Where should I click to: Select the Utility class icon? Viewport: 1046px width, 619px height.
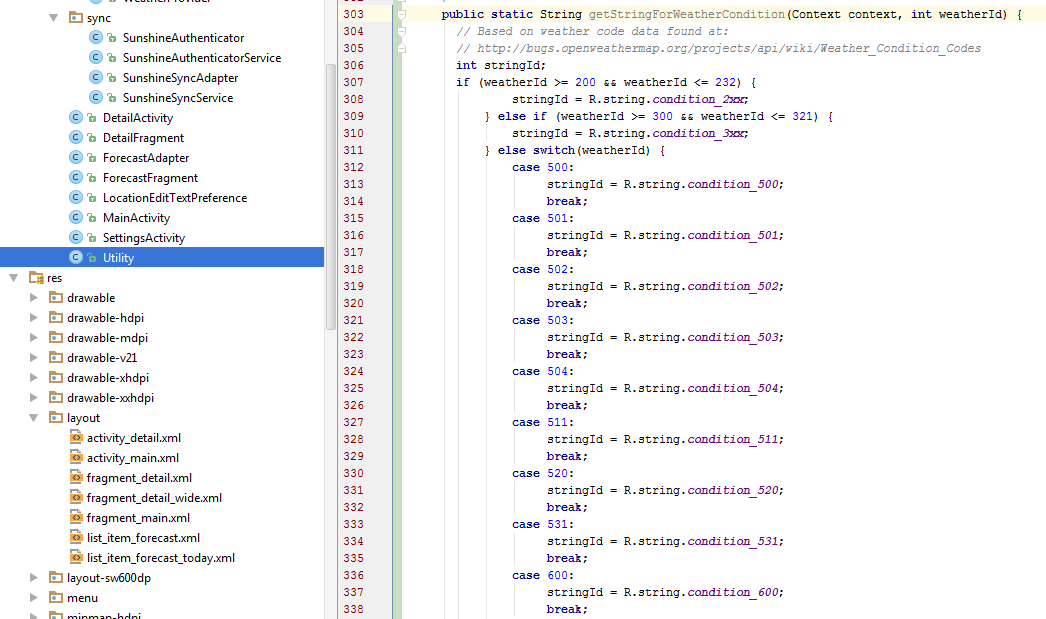tap(75, 257)
